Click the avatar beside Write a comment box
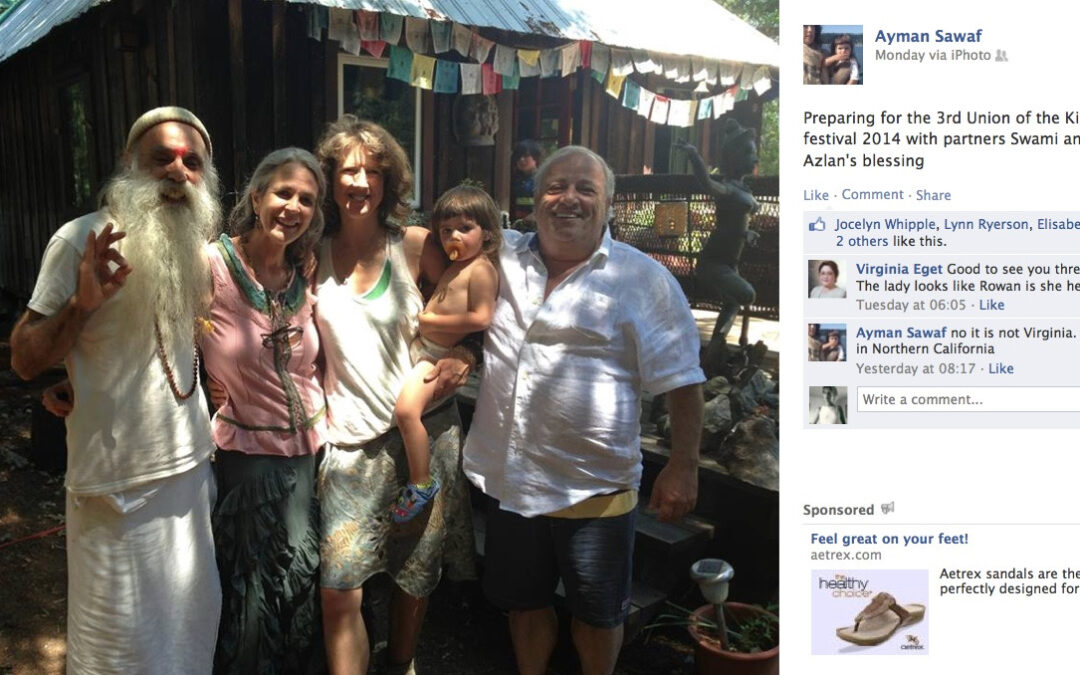This screenshot has height=675, width=1080. (827, 405)
